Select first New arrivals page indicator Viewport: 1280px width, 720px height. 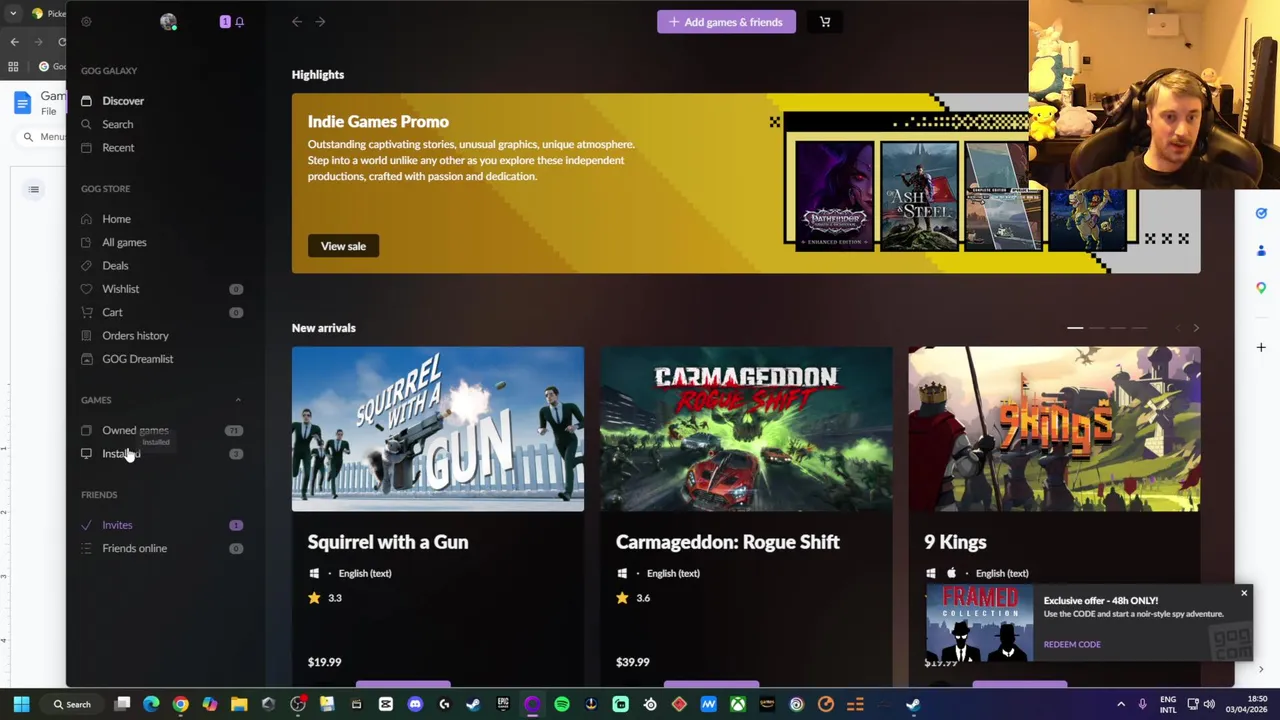[x=1075, y=328]
